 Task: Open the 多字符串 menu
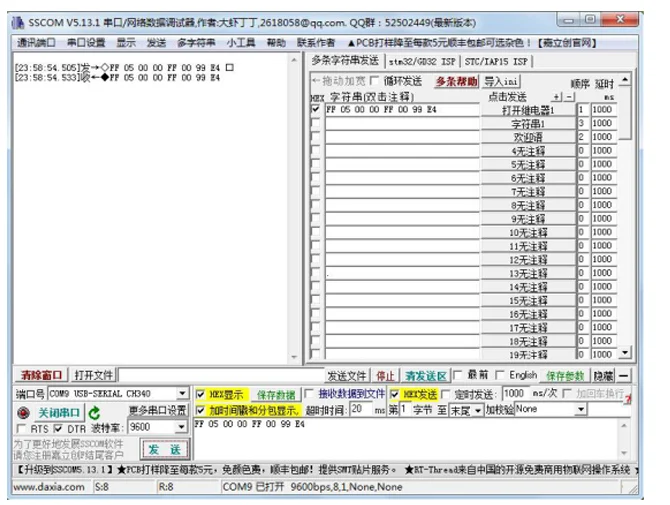196,43
